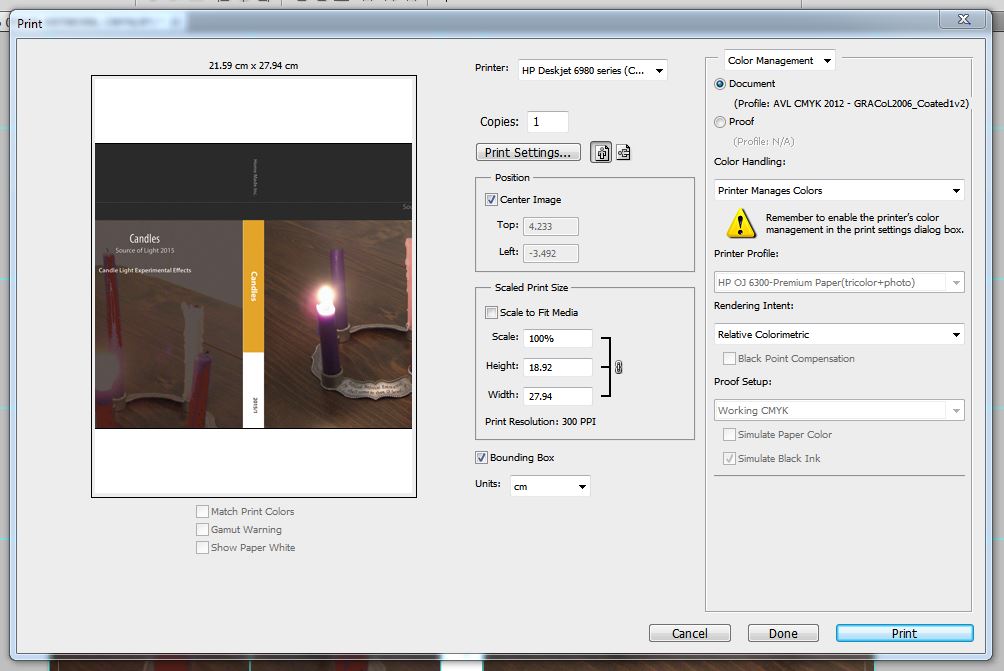
Task: Click the Print button
Action: [x=904, y=633]
